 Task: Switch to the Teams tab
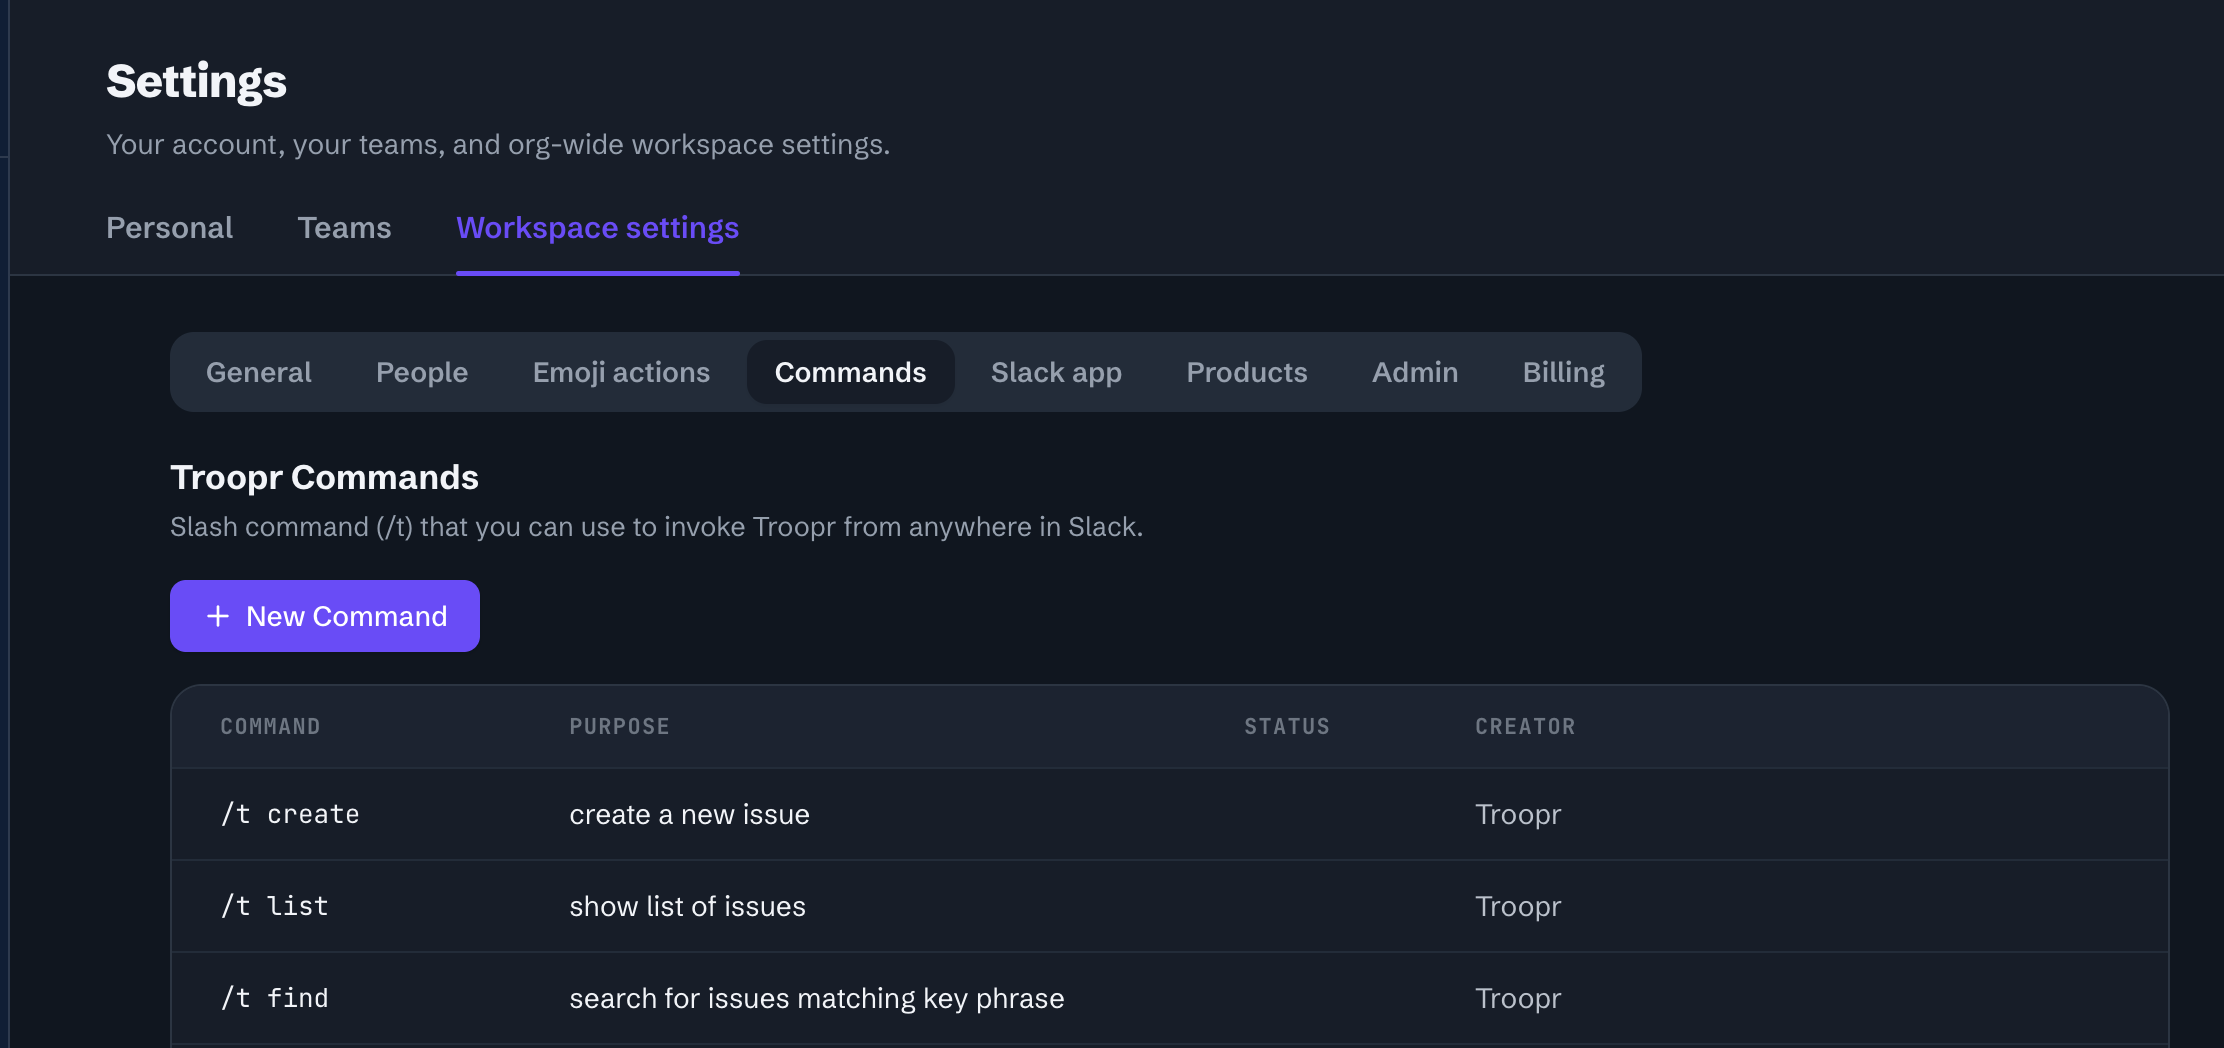click(x=344, y=228)
